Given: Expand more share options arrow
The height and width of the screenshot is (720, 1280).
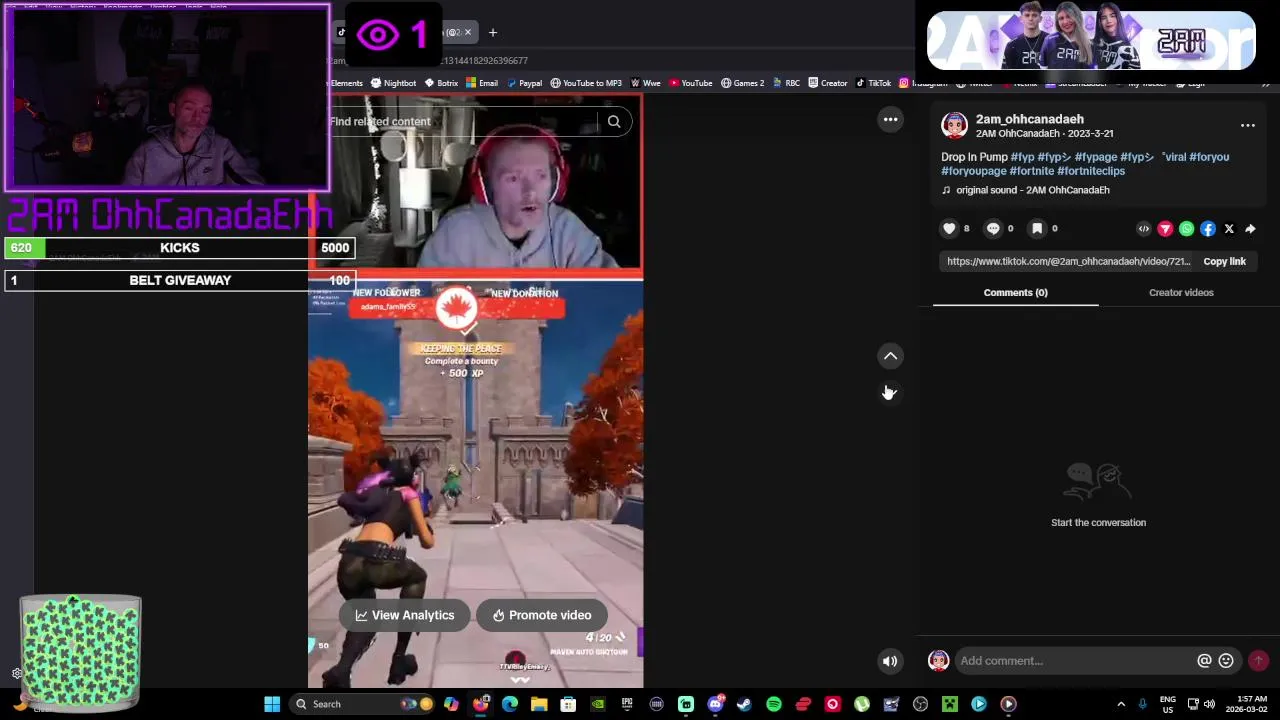Looking at the screenshot, I should 1250,229.
